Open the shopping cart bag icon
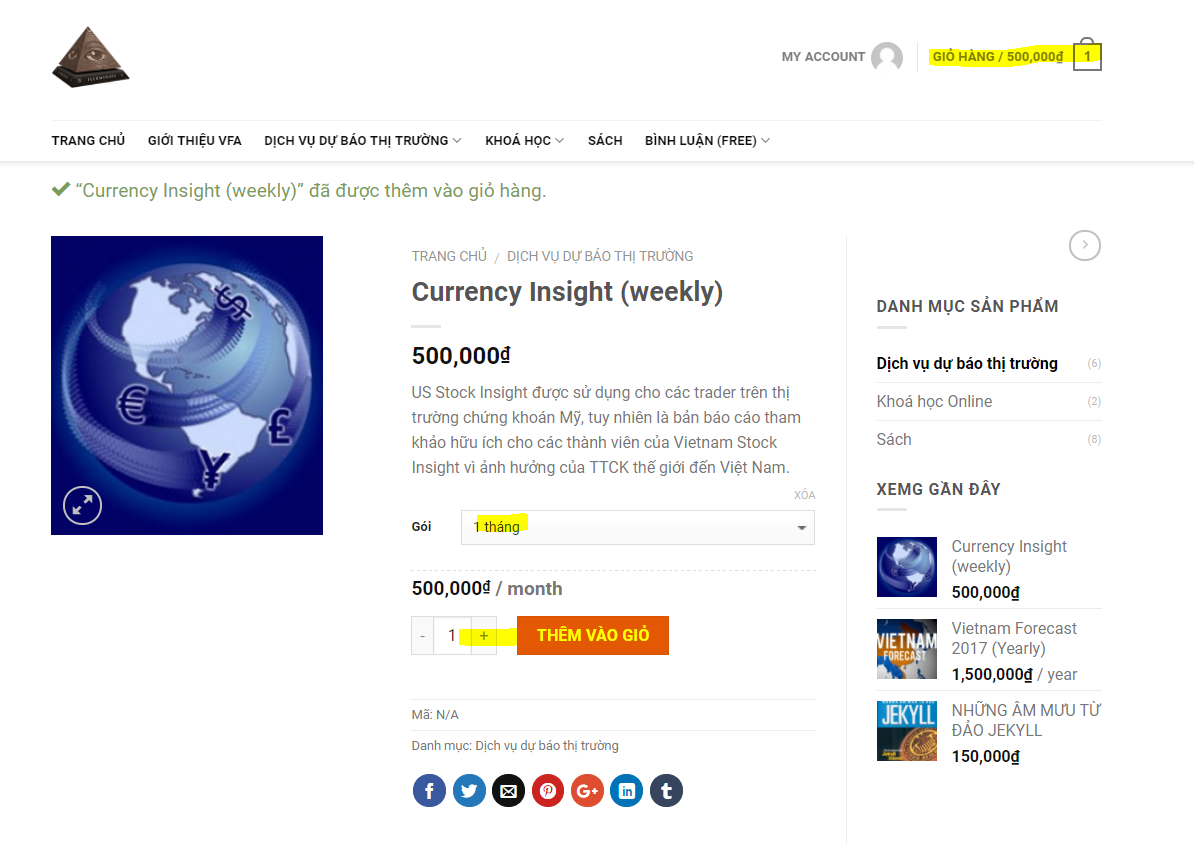This screenshot has height=844, width=1194. coord(1087,57)
